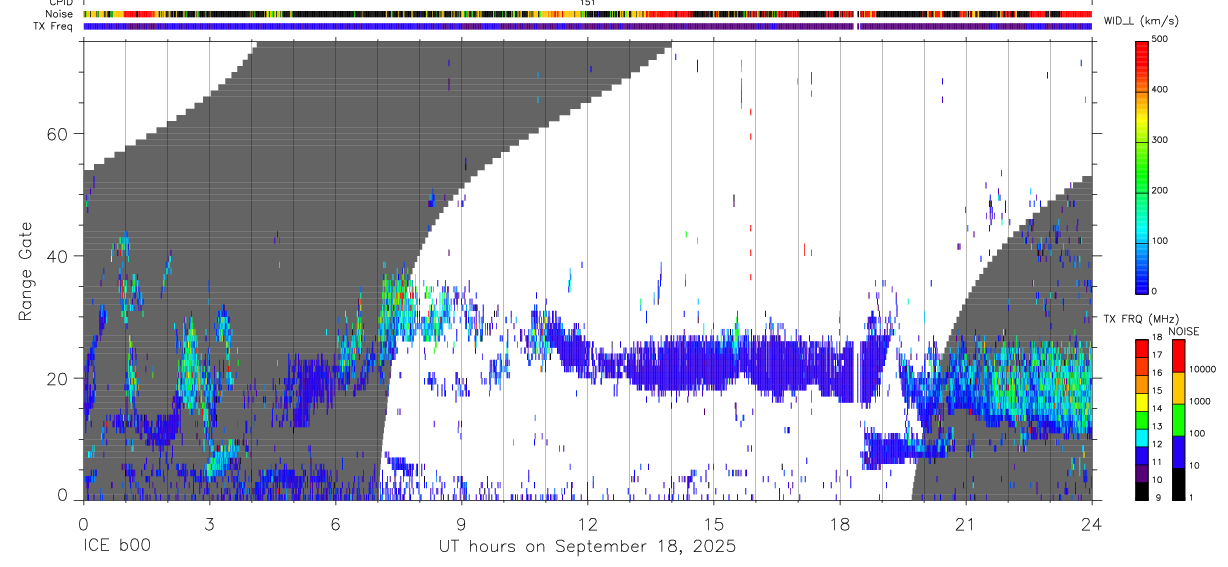Click the 9 hour label on UT axis
This screenshot has height=567, width=1228.
(461, 522)
